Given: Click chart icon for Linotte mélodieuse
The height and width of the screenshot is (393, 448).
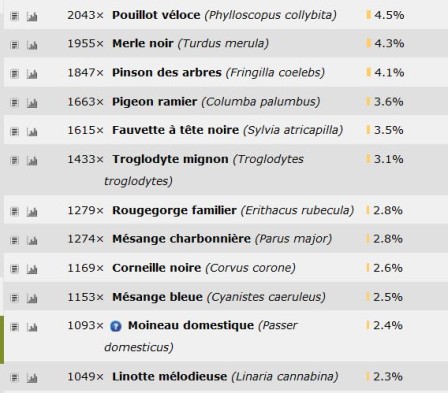Looking at the screenshot, I should (32, 378).
